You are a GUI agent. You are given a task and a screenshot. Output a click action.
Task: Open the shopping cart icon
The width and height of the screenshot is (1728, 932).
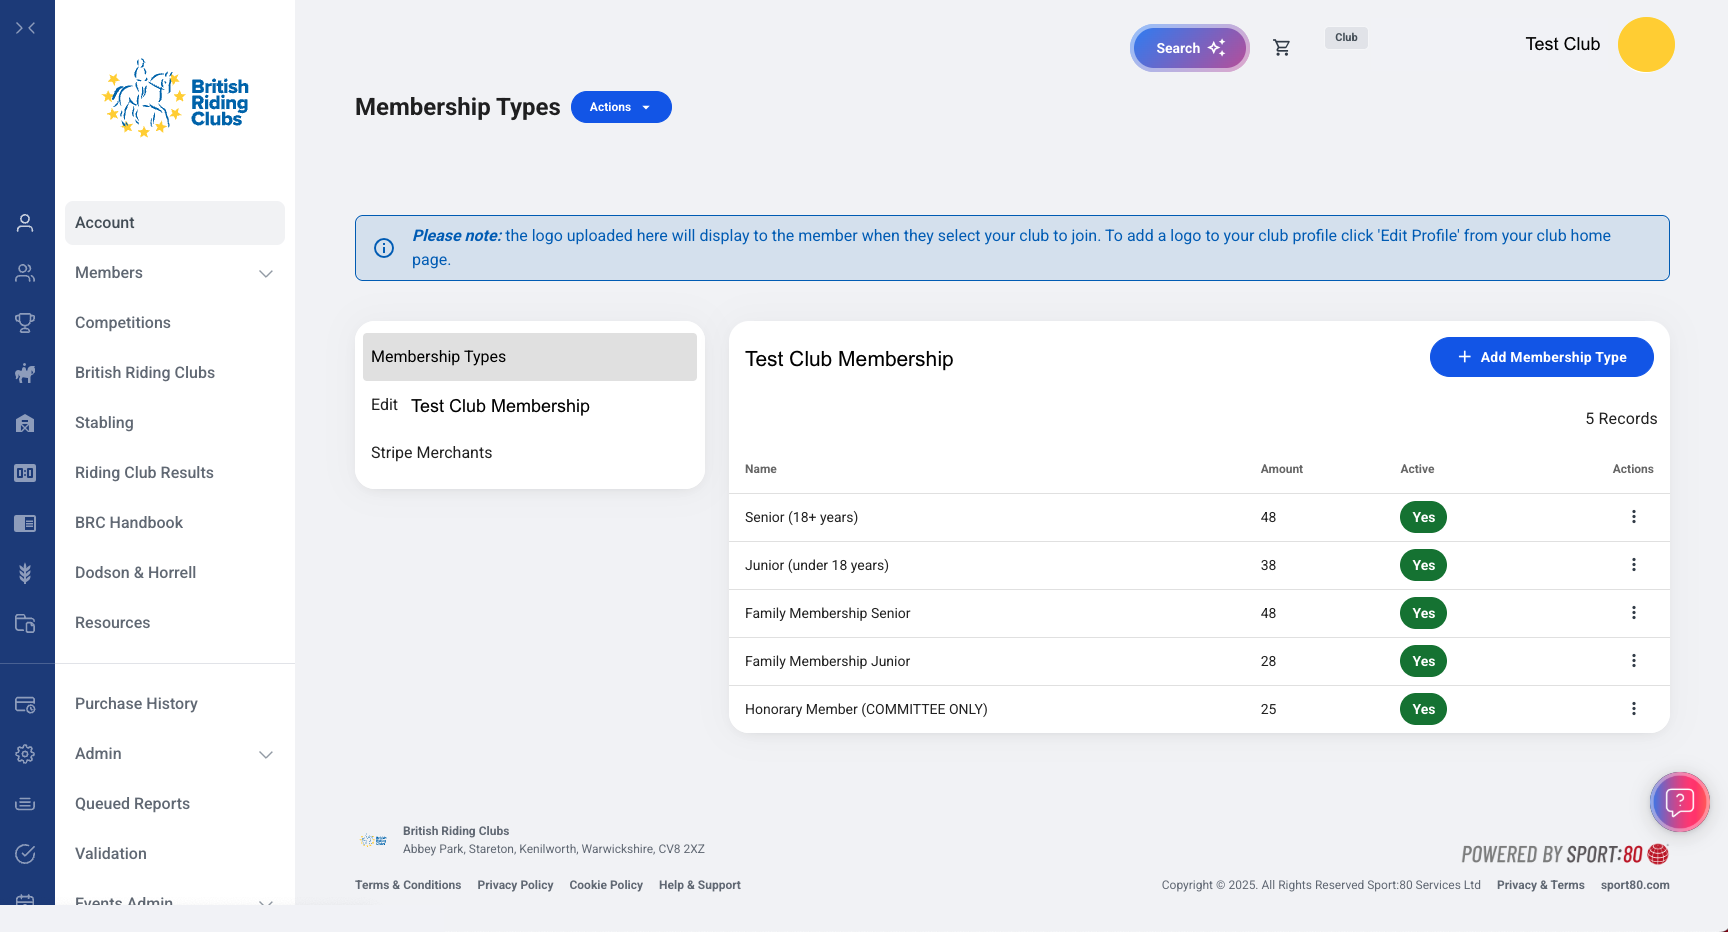tap(1281, 48)
